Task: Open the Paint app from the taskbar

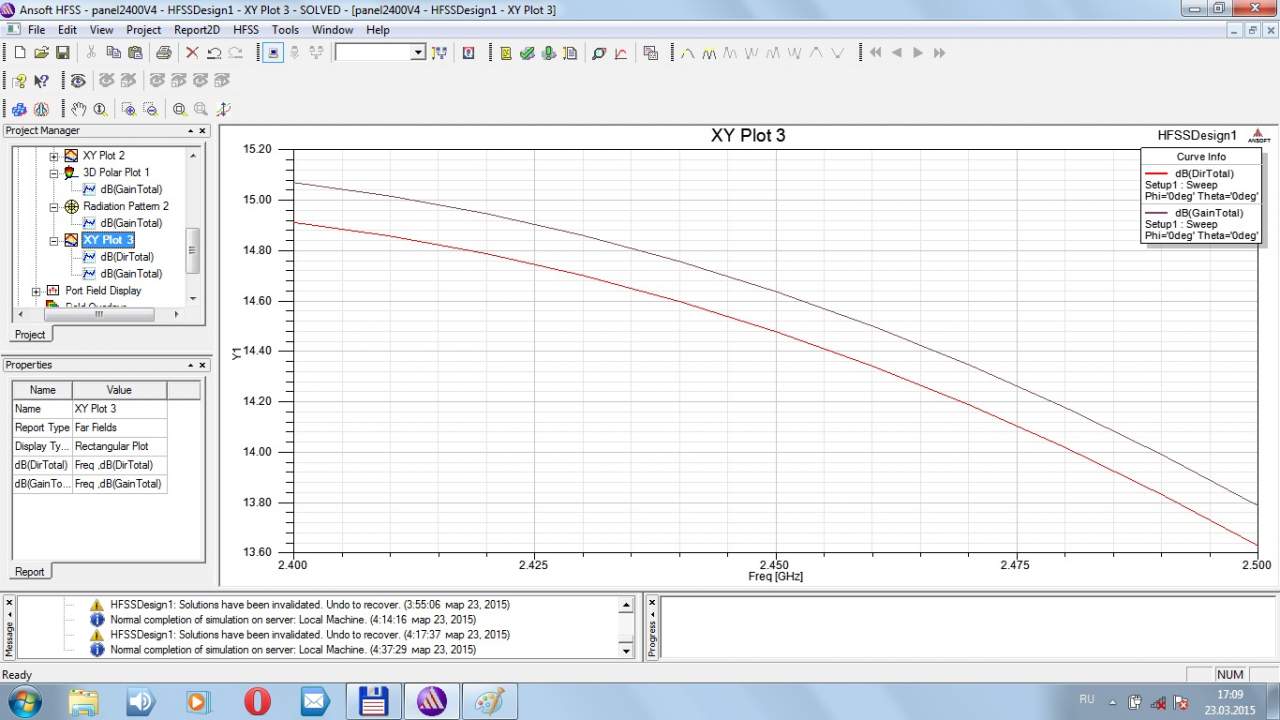Action: point(490,701)
